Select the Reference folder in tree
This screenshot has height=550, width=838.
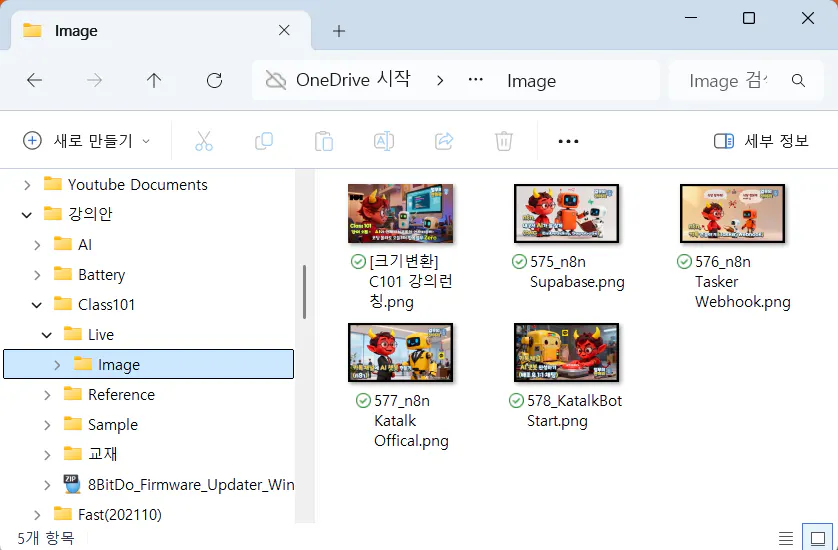coord(121,394)
